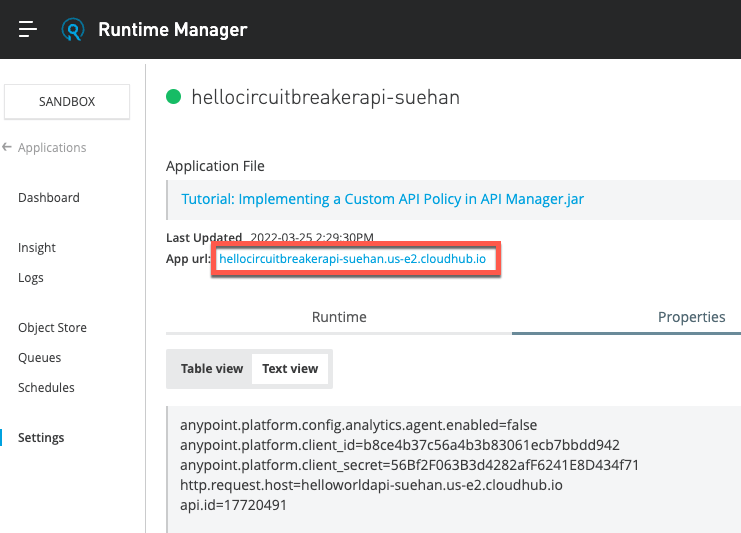
Task: Click the http.request.host property line
Action: click(371, 485)
